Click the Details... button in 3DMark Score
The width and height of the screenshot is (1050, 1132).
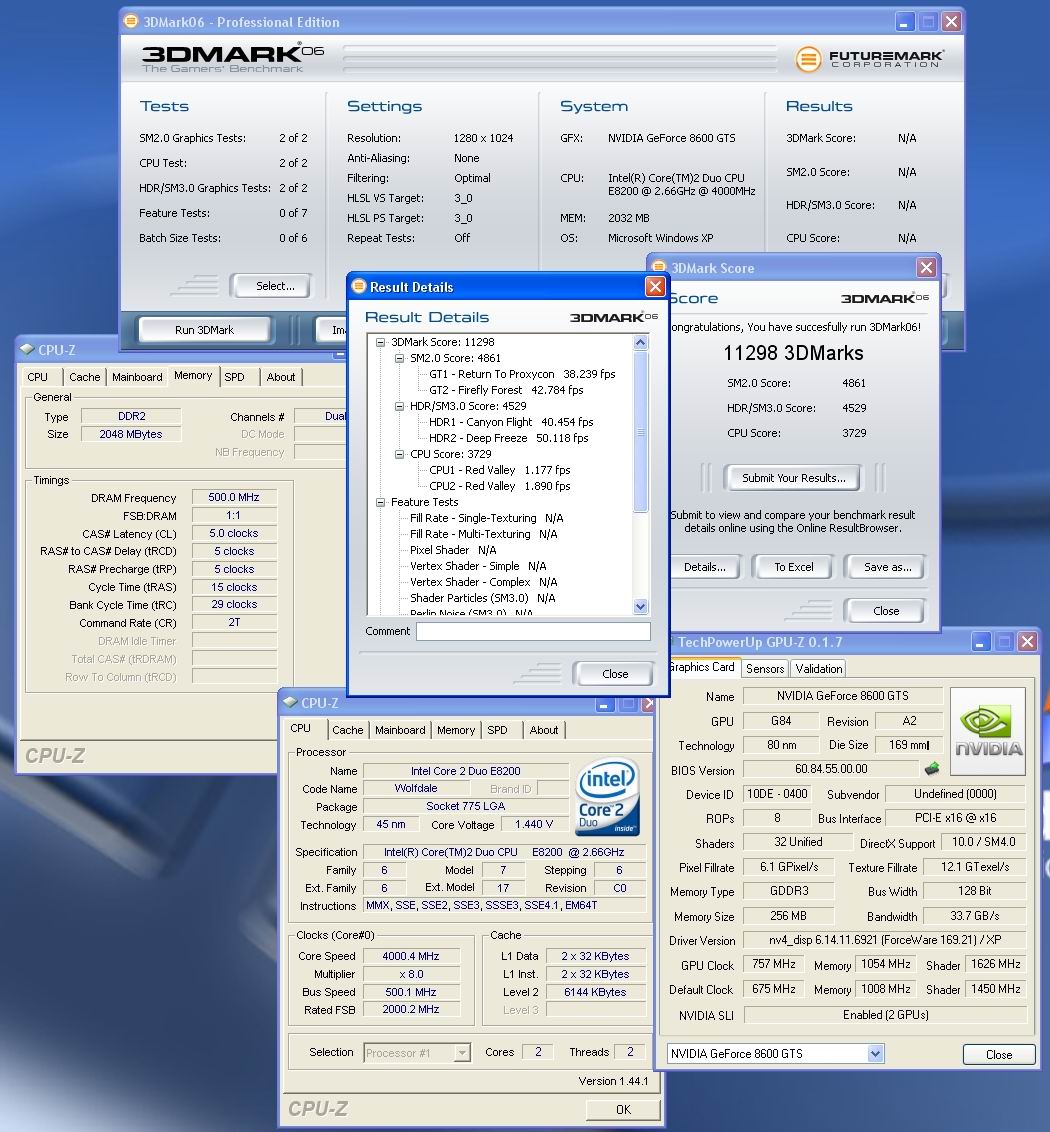click(705, 567)
